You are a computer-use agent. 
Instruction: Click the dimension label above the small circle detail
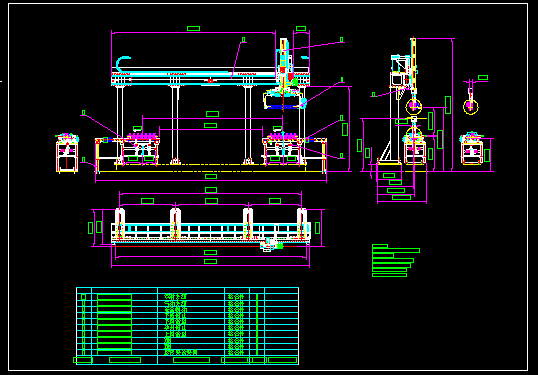(483, 78)
